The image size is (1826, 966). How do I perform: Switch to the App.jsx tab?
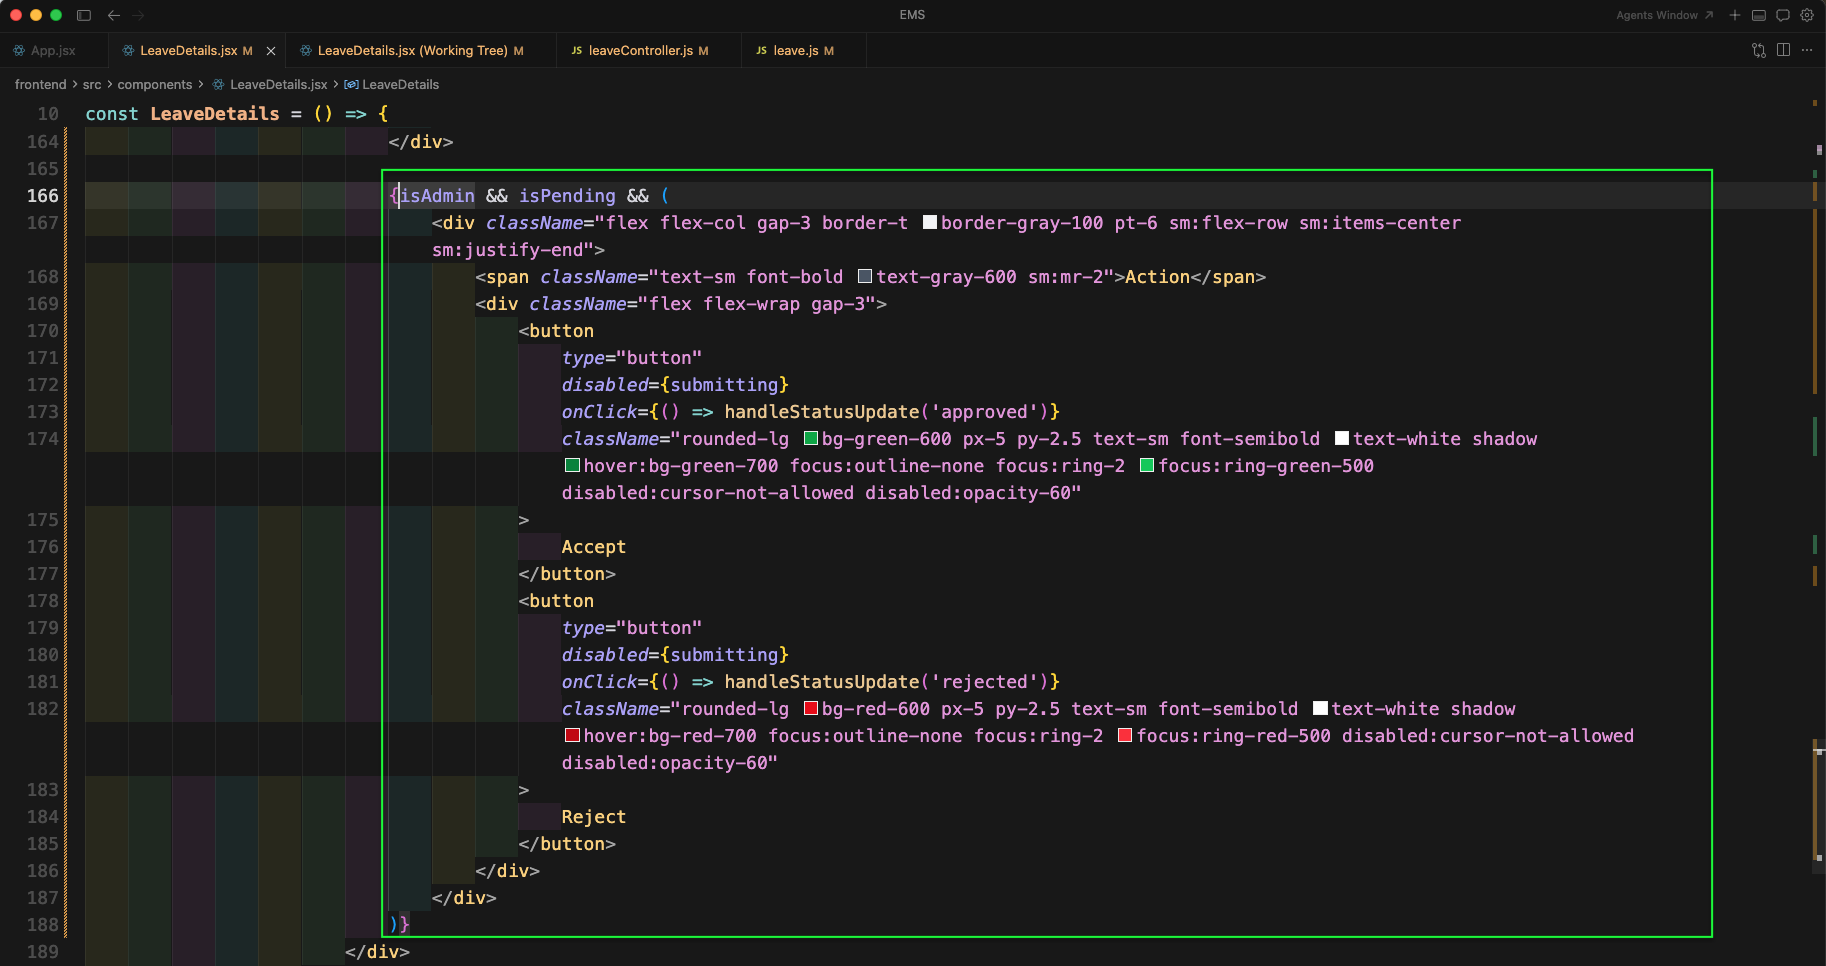point(52,51)
